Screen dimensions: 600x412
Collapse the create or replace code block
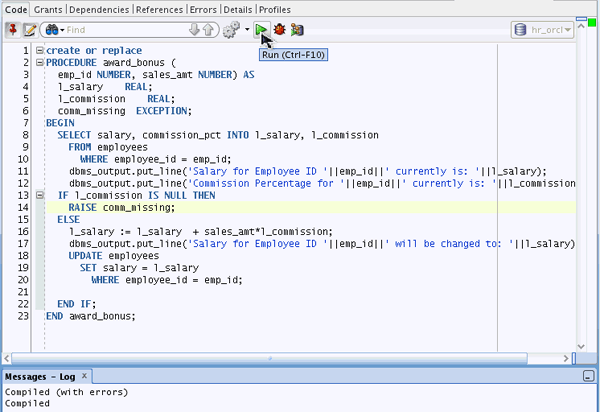coord(38,50)
